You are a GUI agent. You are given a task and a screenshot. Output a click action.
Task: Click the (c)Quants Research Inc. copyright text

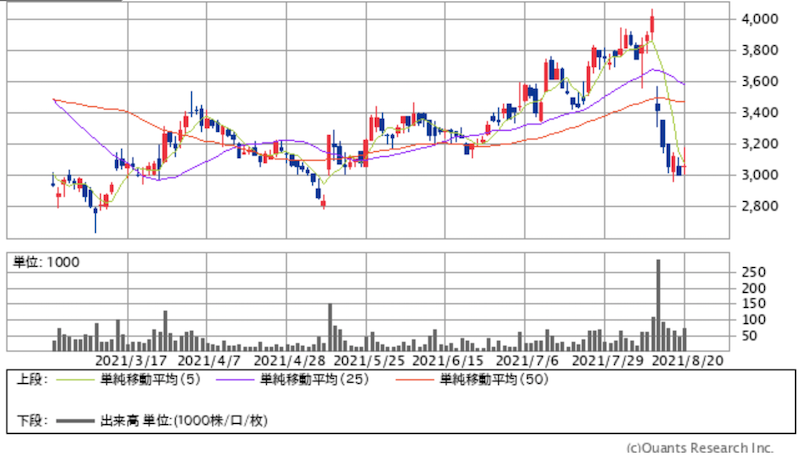point(700,448)
